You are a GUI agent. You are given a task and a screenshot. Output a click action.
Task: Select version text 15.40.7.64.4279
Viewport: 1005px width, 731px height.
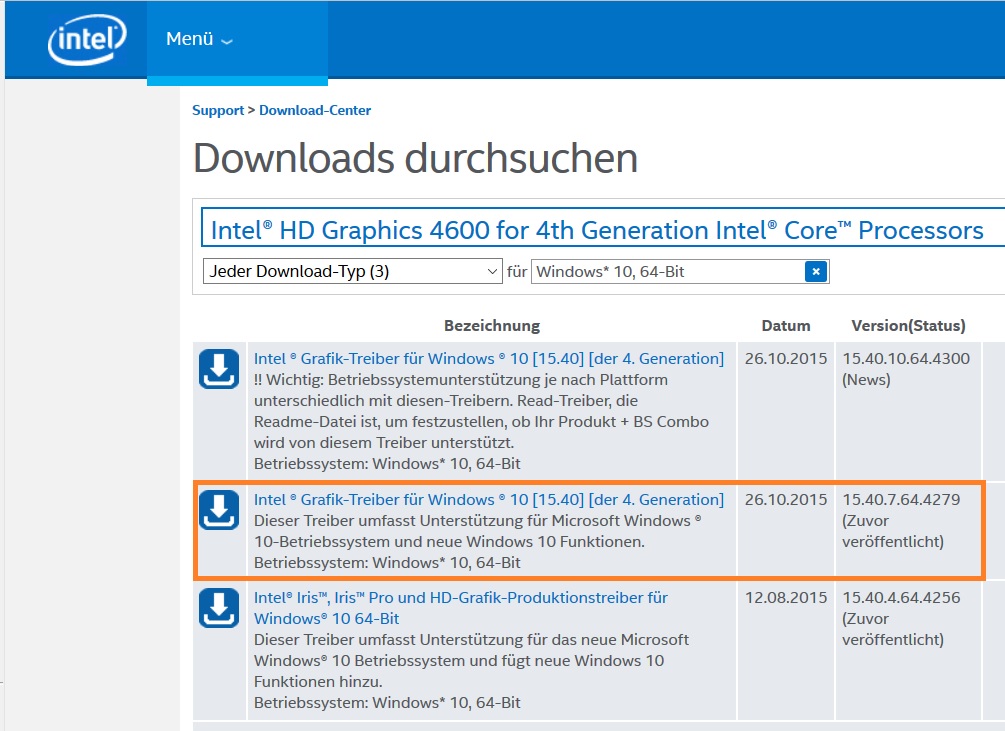[x=901, y=499]
